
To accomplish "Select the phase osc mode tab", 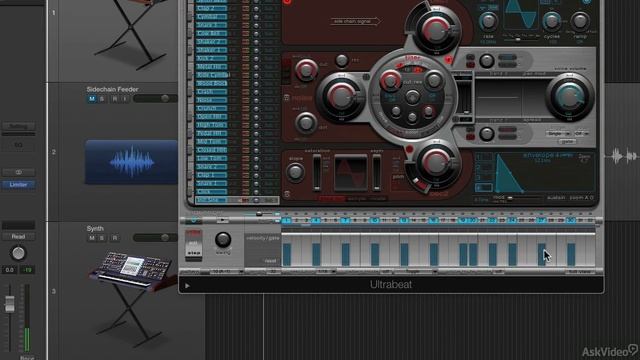I will click(331, 199).
